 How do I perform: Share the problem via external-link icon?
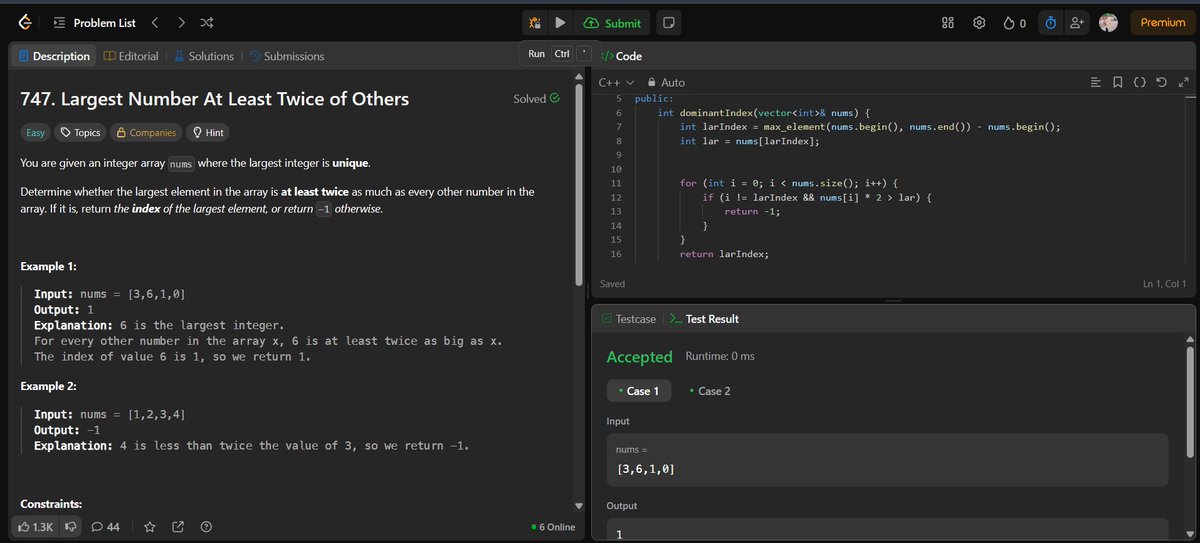pyautogui.click(x=178, y=526)
